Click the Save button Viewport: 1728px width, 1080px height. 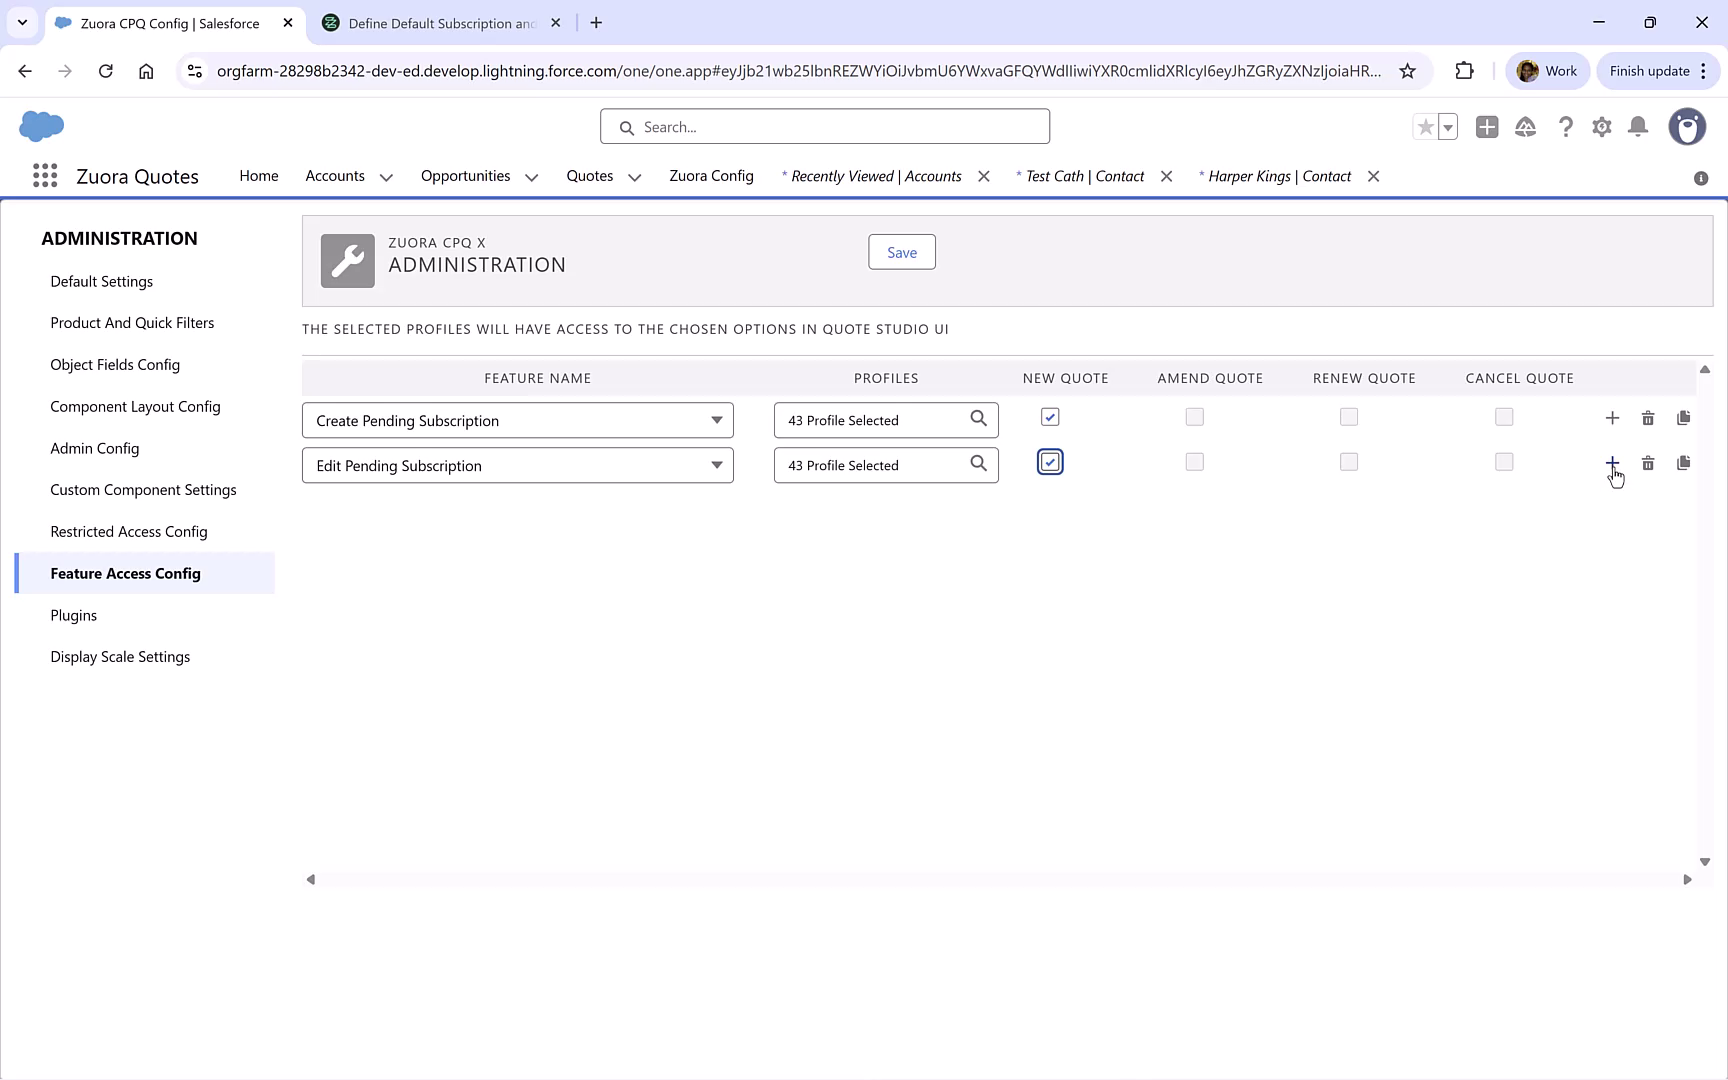coord(901,252)
